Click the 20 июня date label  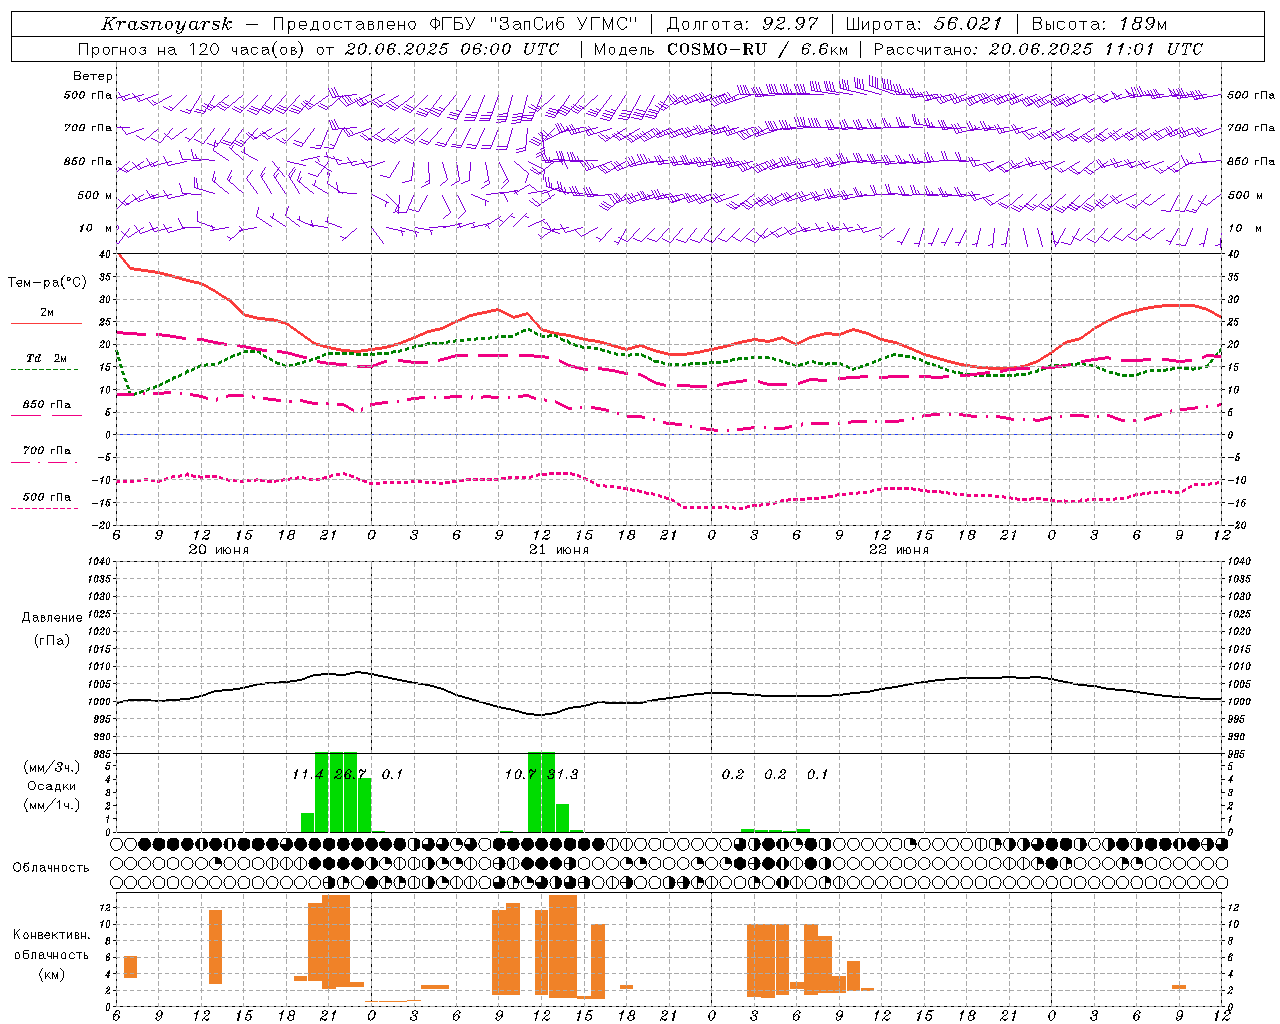(219, 550)
